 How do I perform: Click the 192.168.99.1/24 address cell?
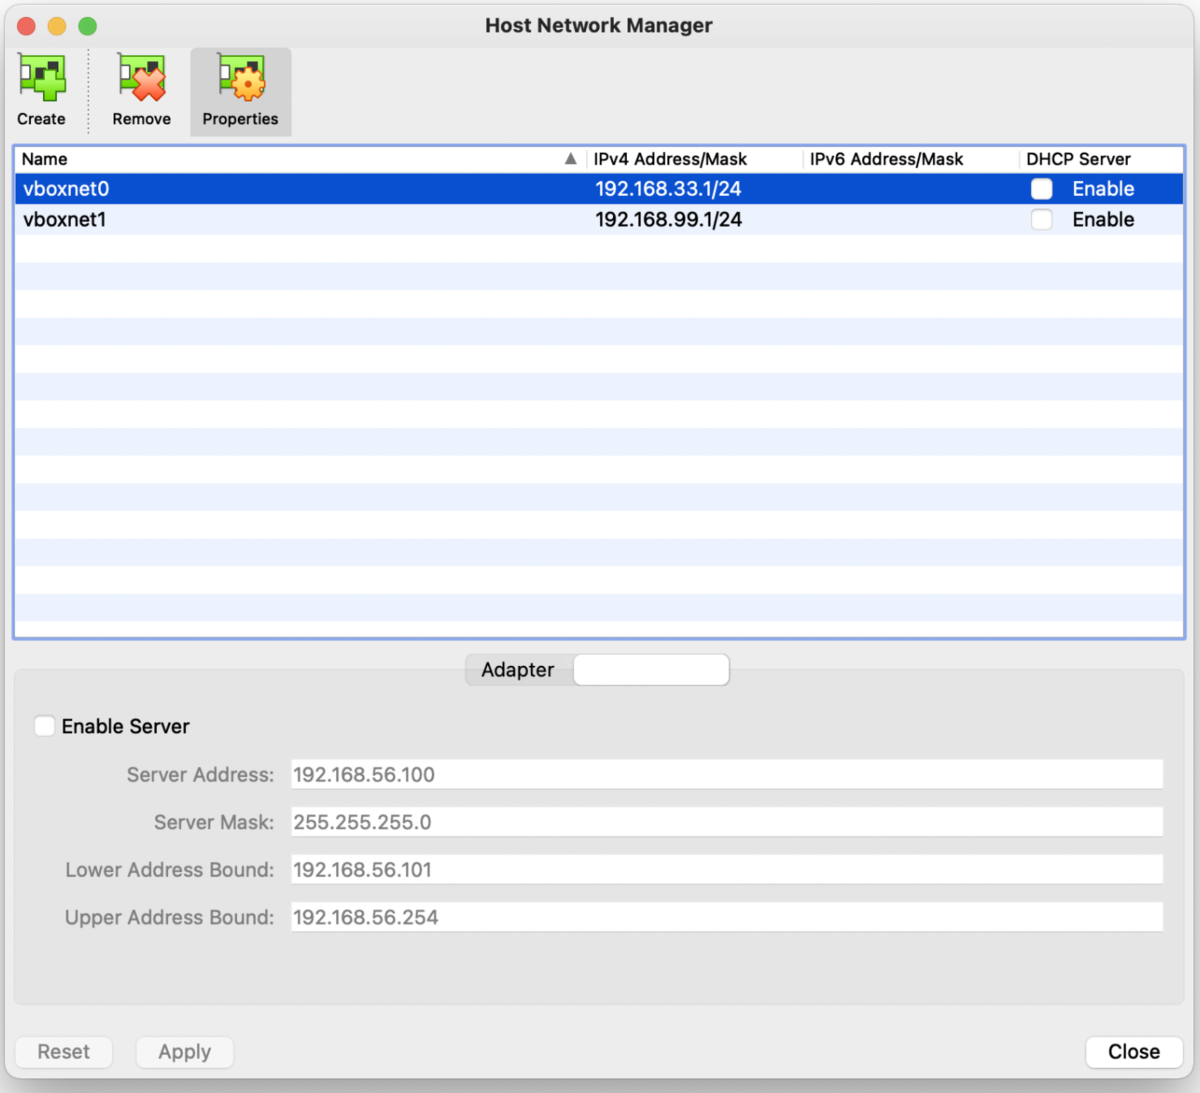[x=669, y=220]
